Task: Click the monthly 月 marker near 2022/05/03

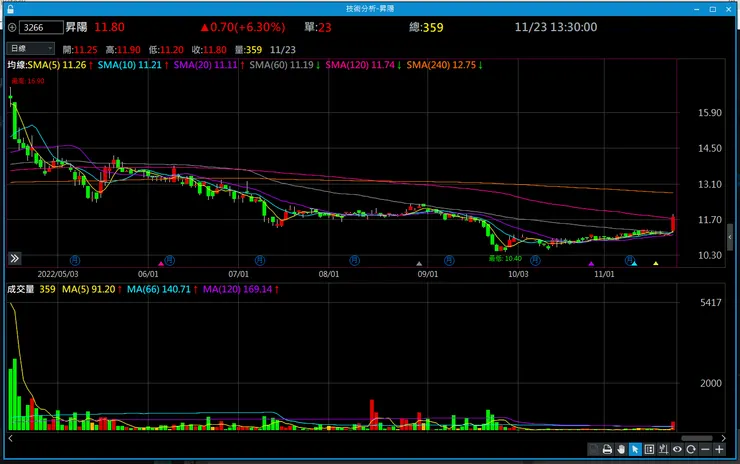Action: [75, 260]
